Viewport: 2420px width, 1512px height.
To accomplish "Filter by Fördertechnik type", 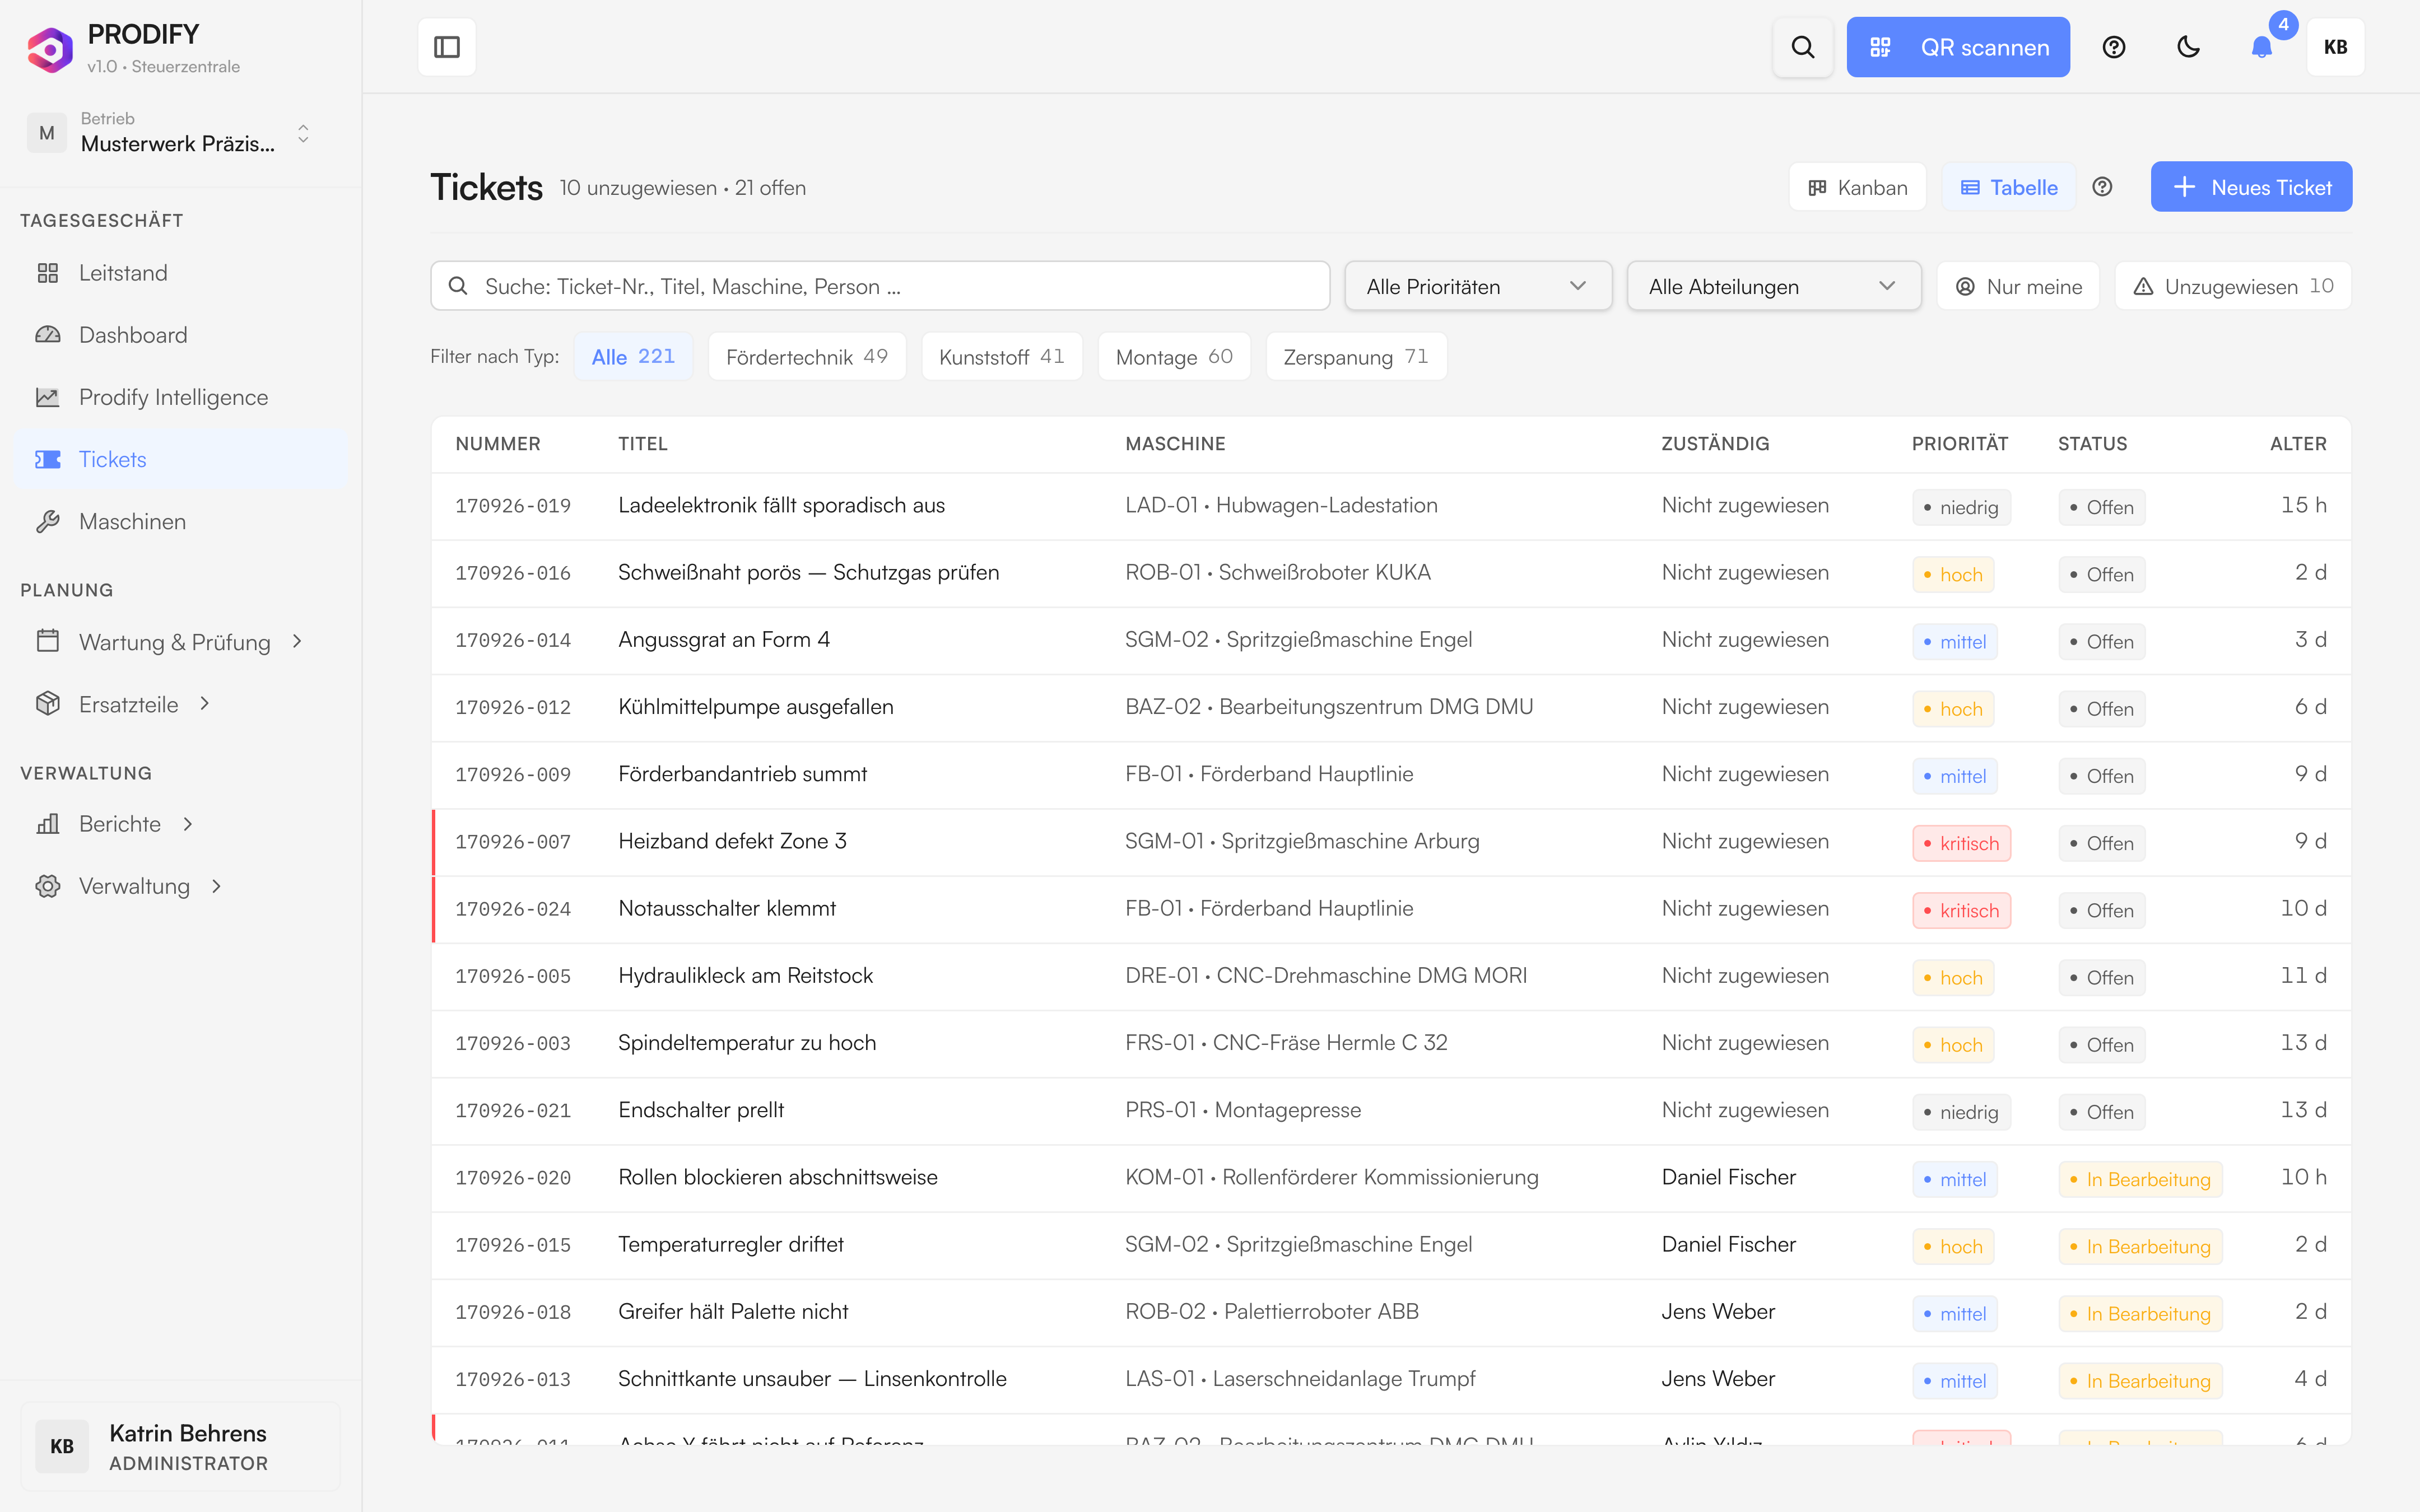I will pos(807,356).
